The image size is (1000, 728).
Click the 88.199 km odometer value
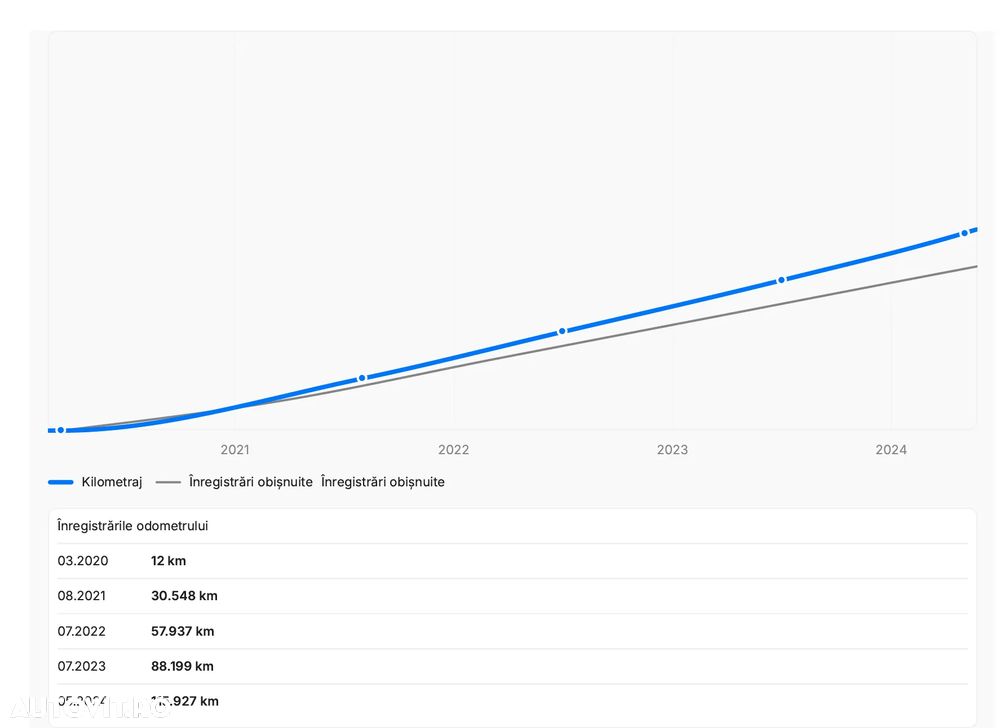[182, 666]
